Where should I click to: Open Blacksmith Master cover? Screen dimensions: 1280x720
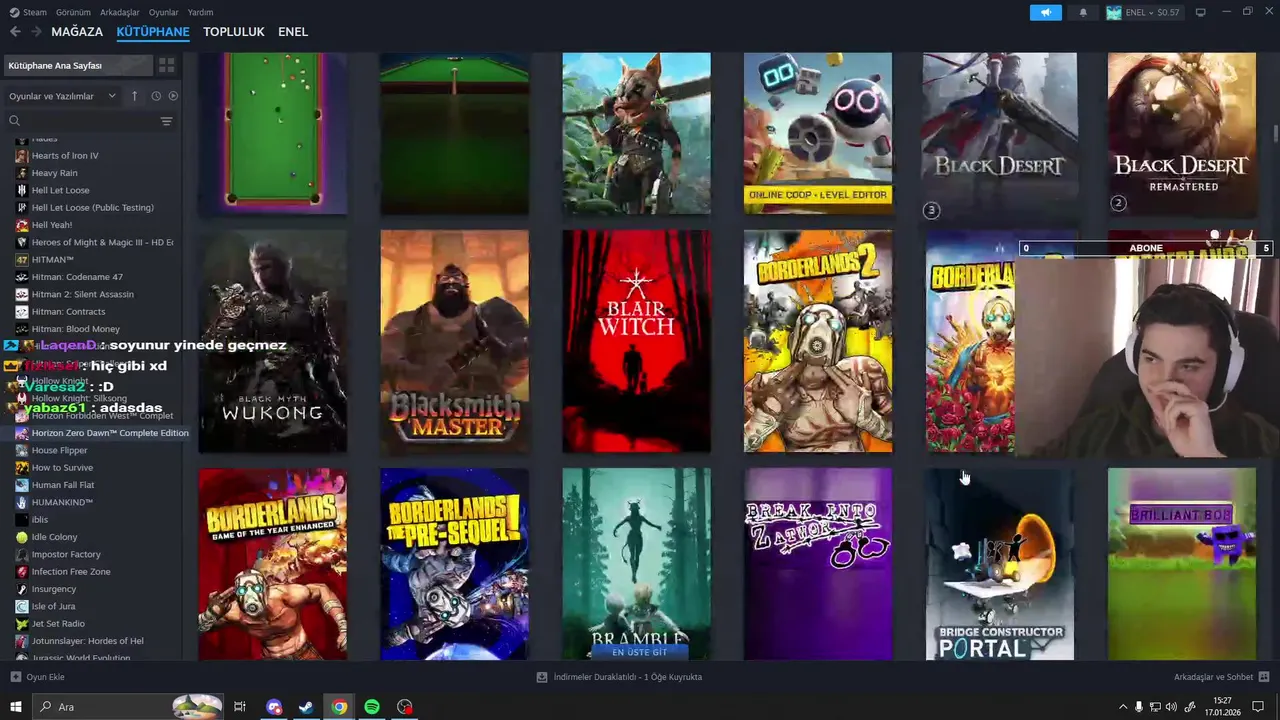pos(454,341)
